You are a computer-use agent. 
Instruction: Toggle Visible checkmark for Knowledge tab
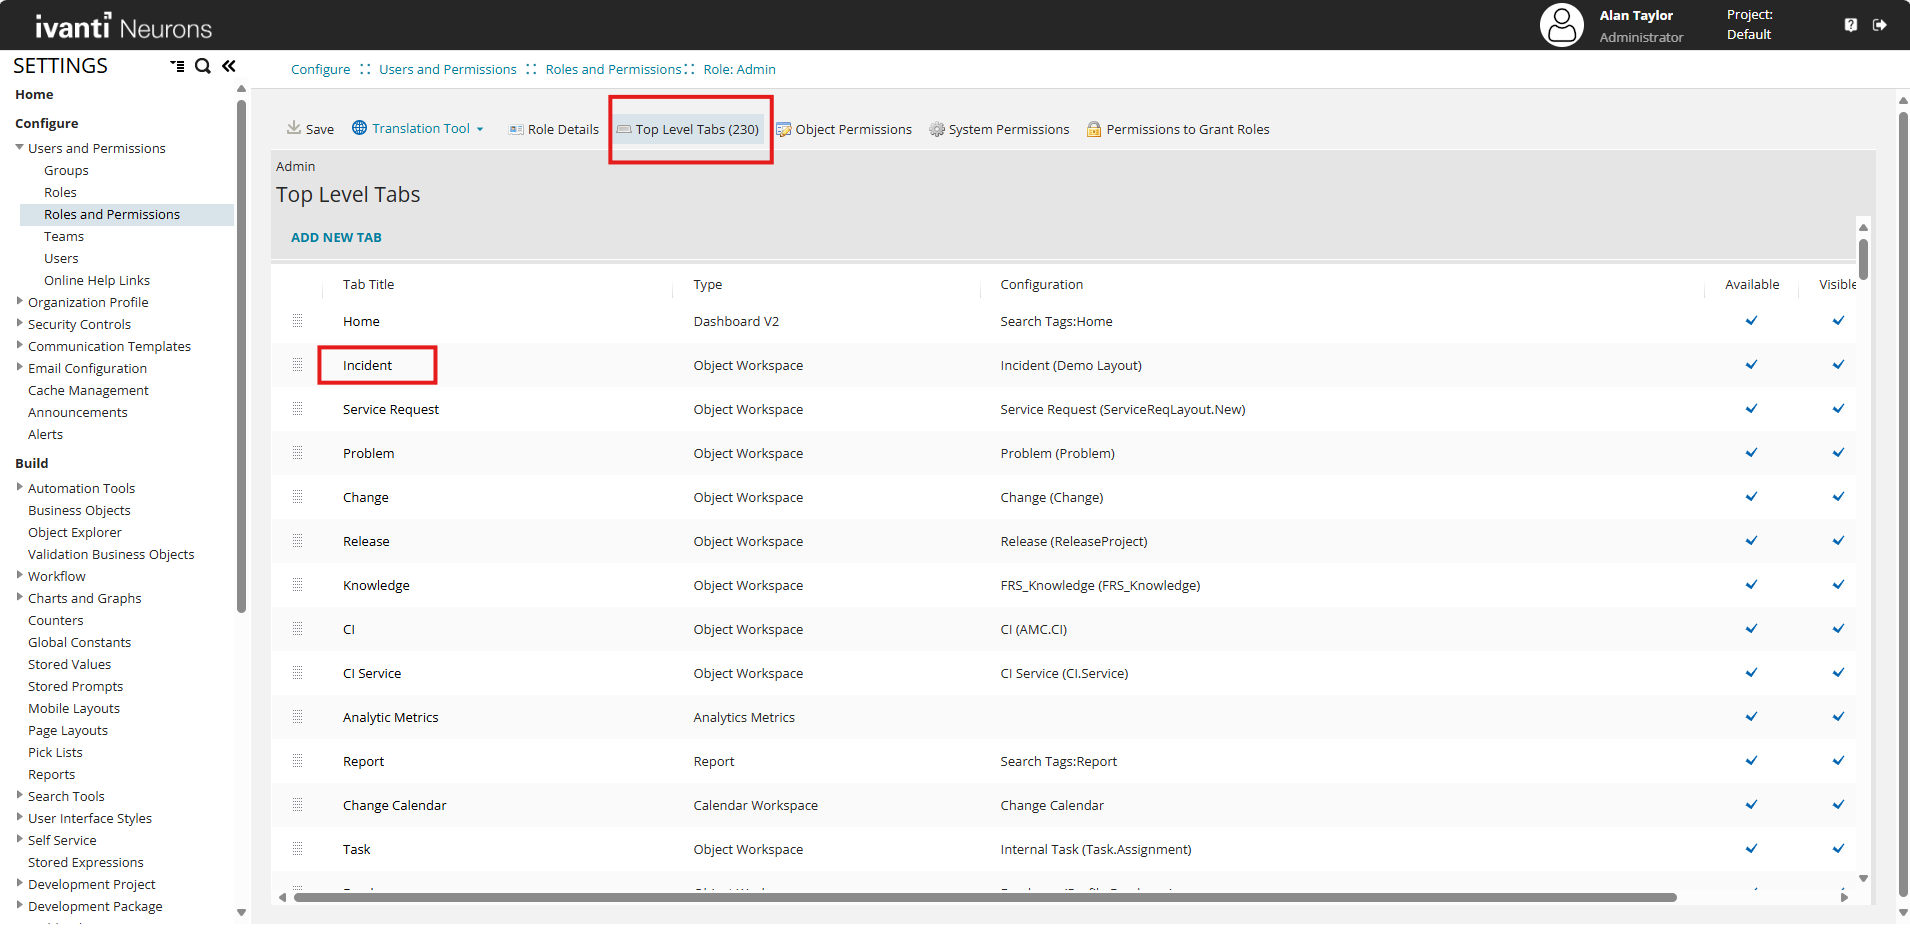click(1838, 585)
